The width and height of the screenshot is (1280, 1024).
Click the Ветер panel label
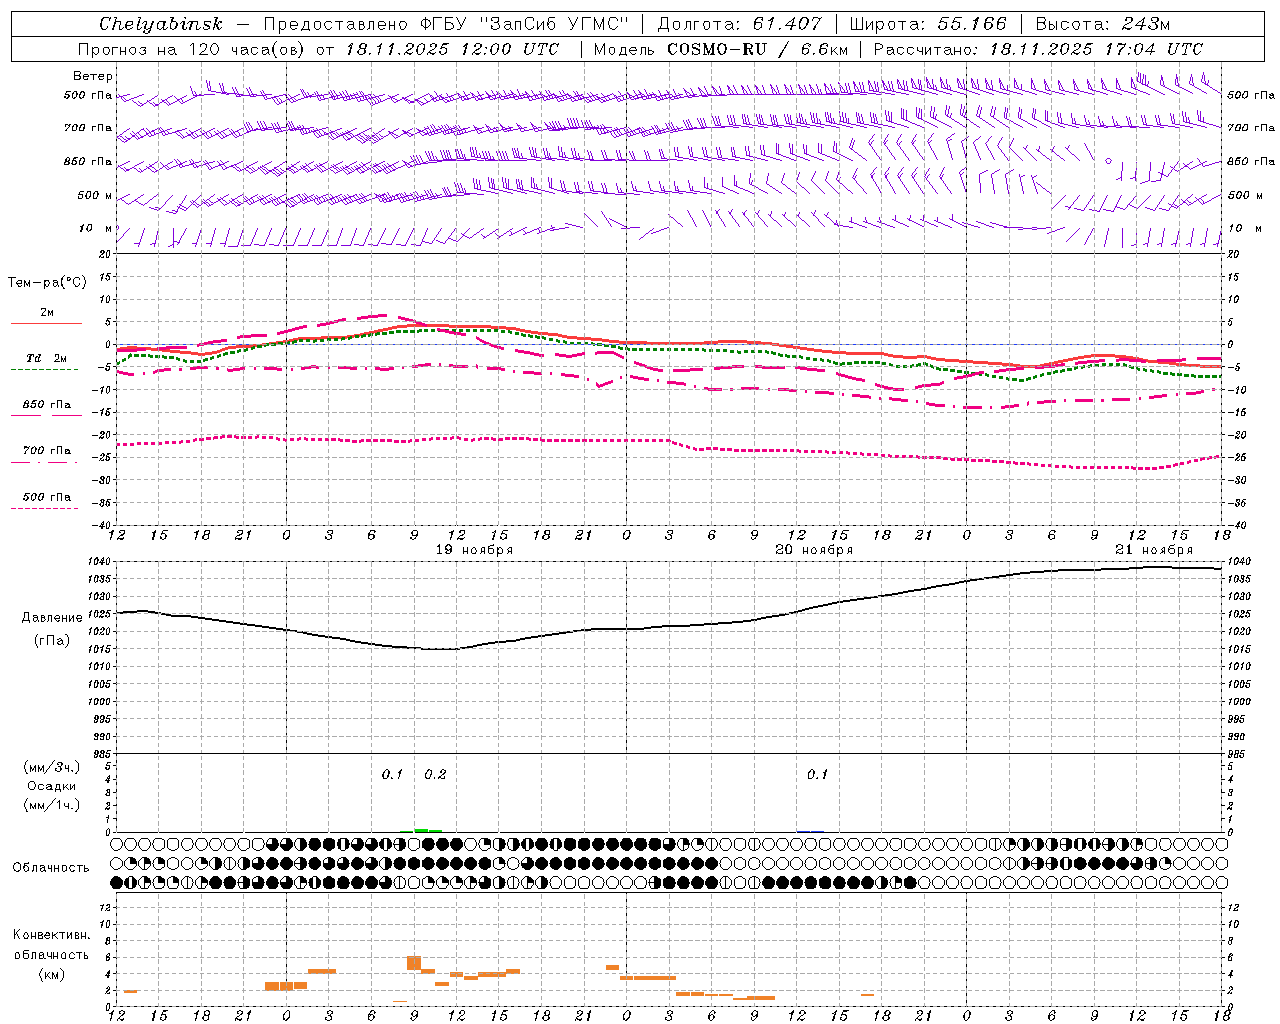[x=93, y=76]
